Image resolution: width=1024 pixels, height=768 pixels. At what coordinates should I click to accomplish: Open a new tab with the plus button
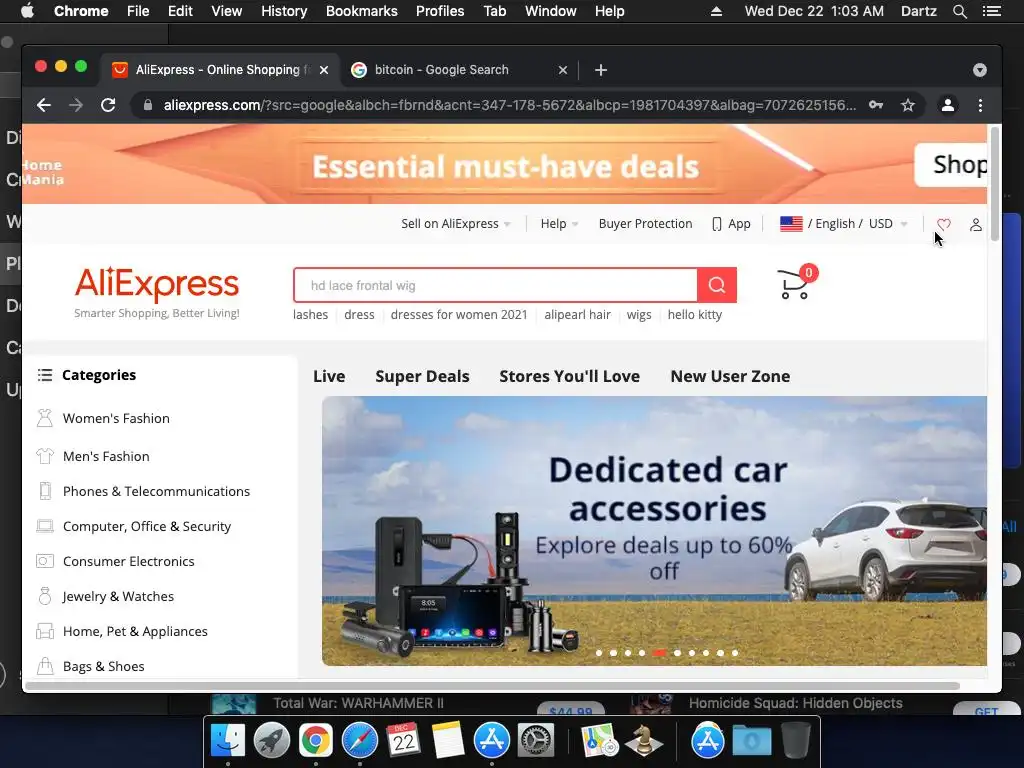click(601, 70)
